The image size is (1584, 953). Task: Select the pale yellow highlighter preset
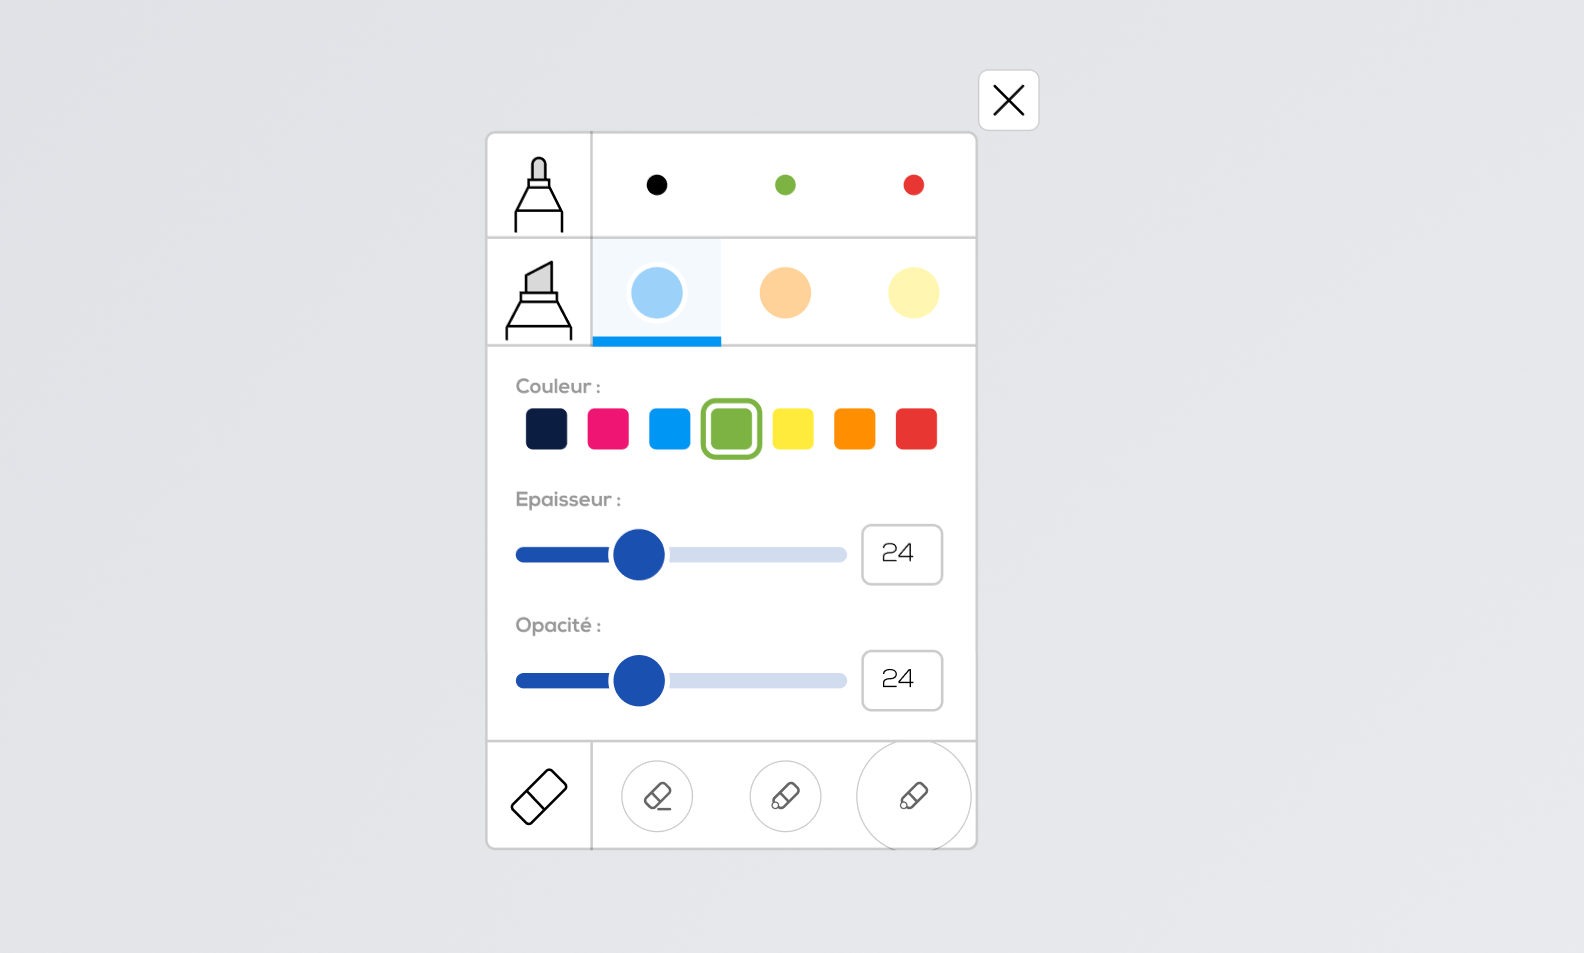pyautogui.click(x=913, y=293)
